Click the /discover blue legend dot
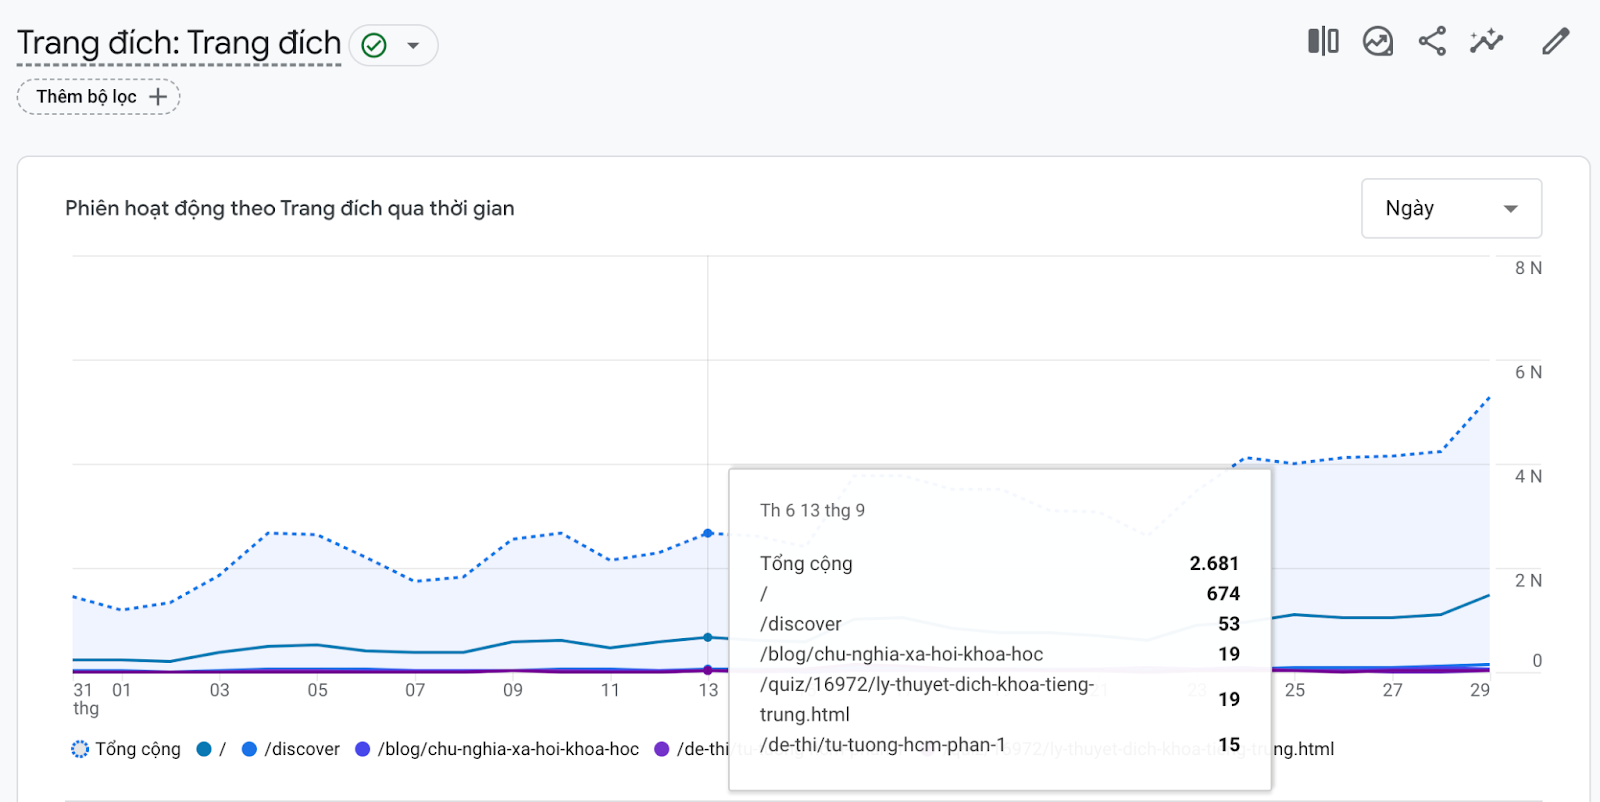This screenshot has height=802, width=1600. coord(250,749)
